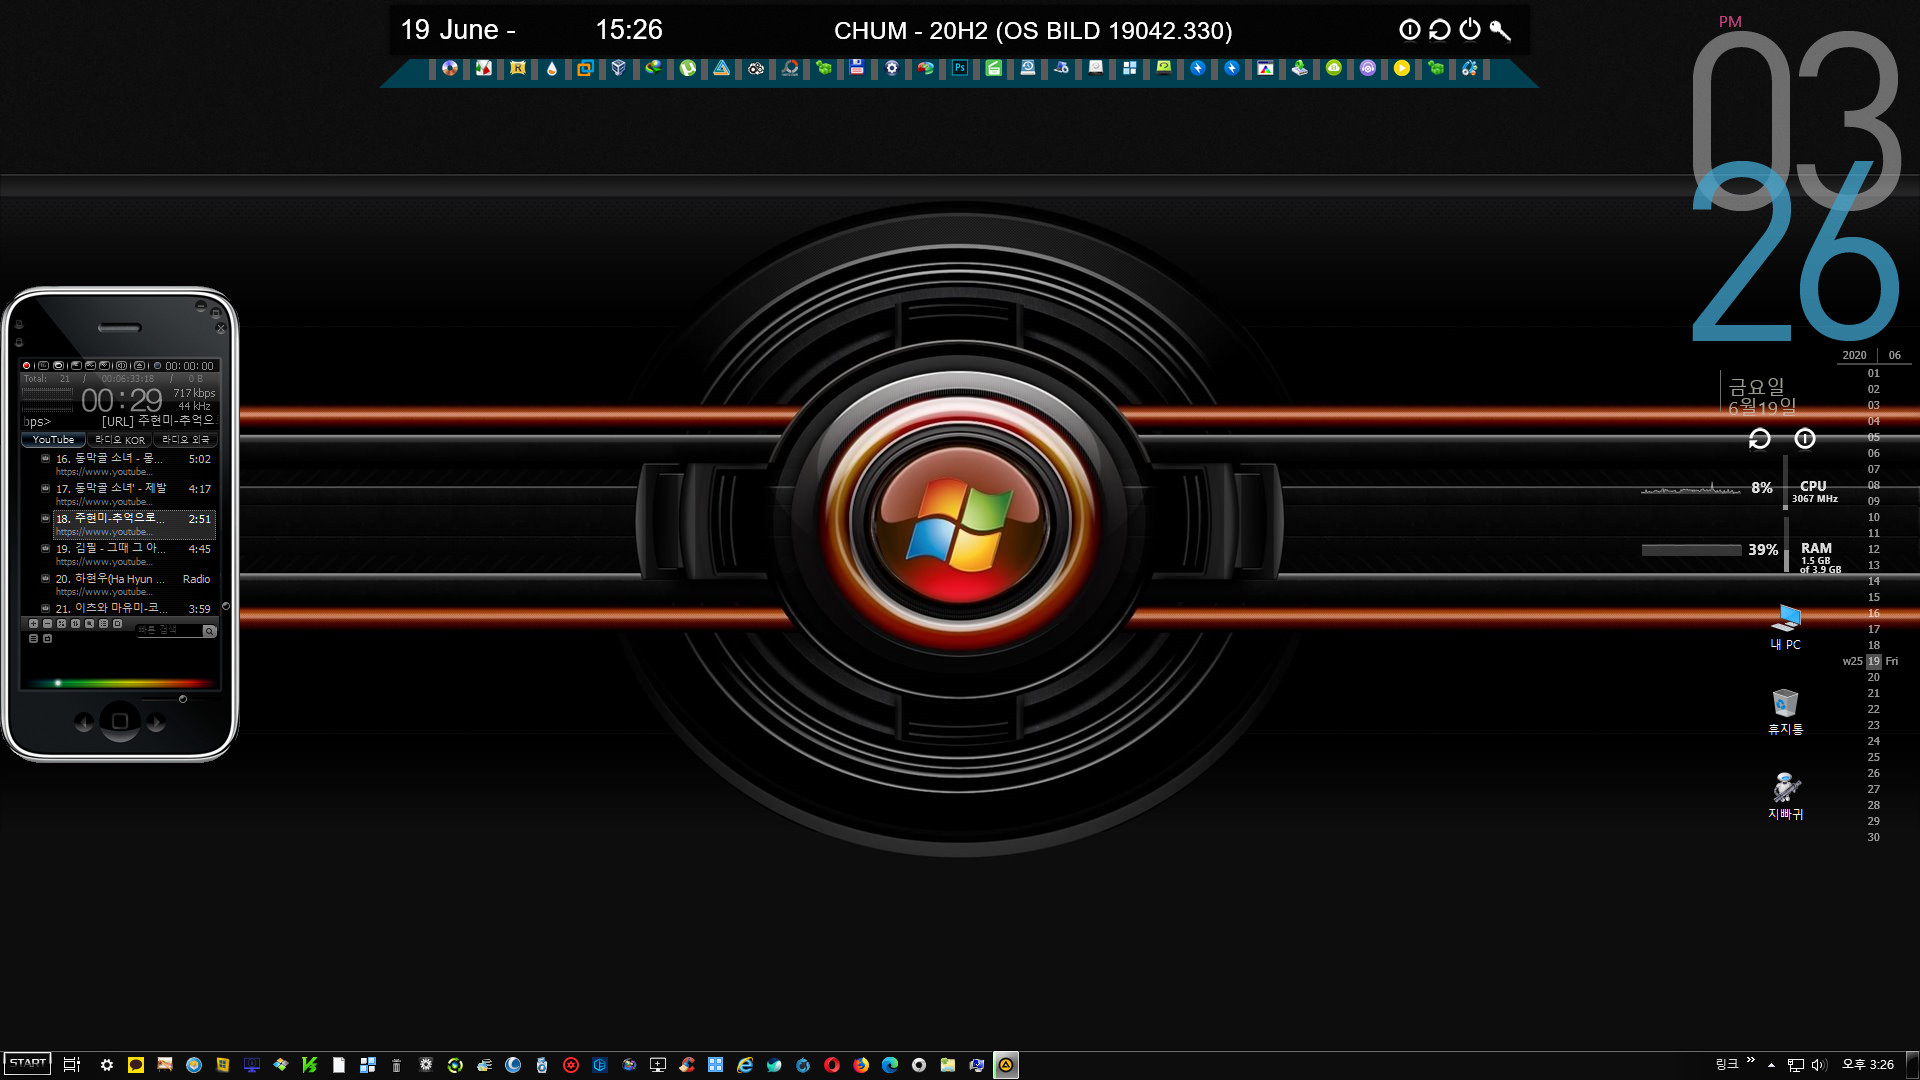Switch to the 라디오 KOR tab

120,440
